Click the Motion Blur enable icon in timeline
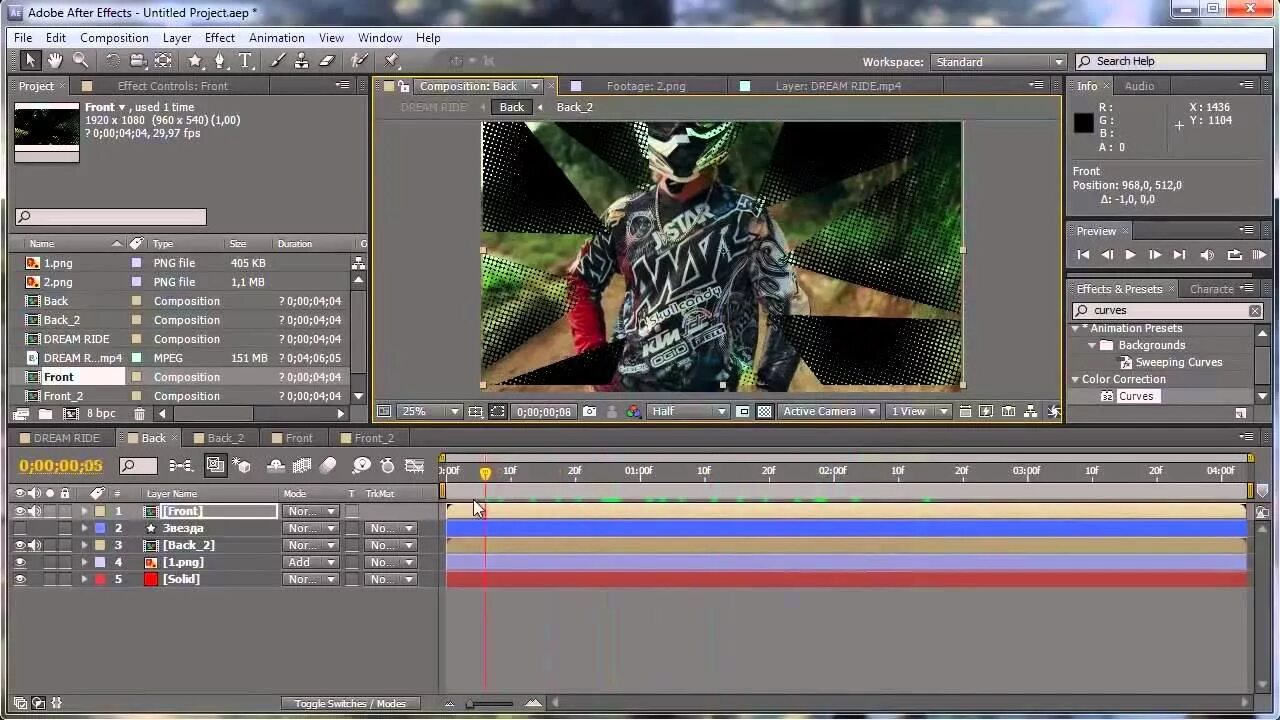1280x720 pixels. pos(329,465)
